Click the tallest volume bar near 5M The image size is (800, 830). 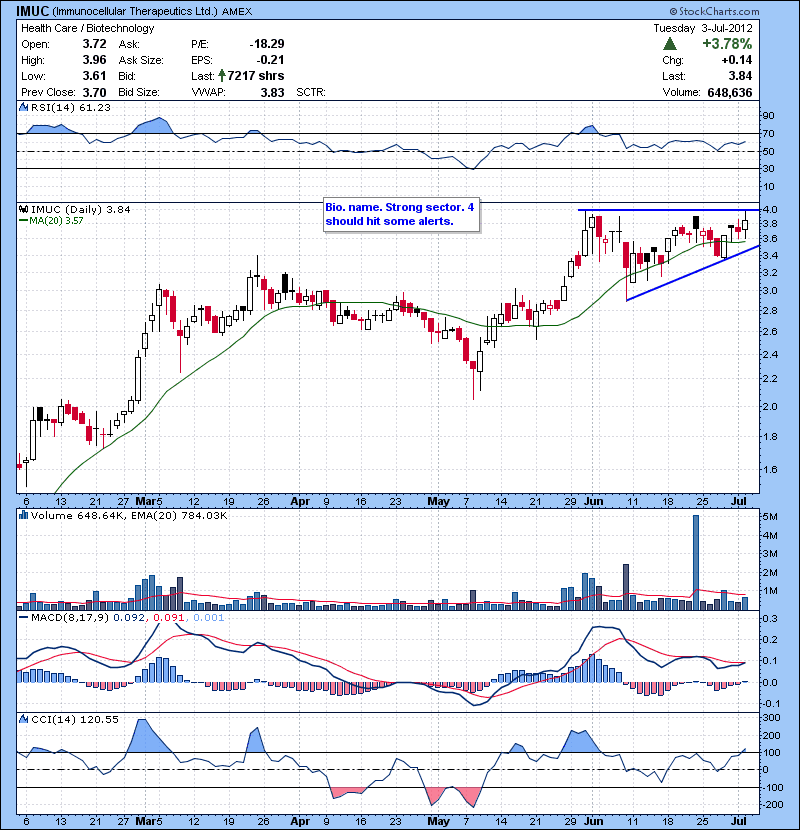click(696, 562)
